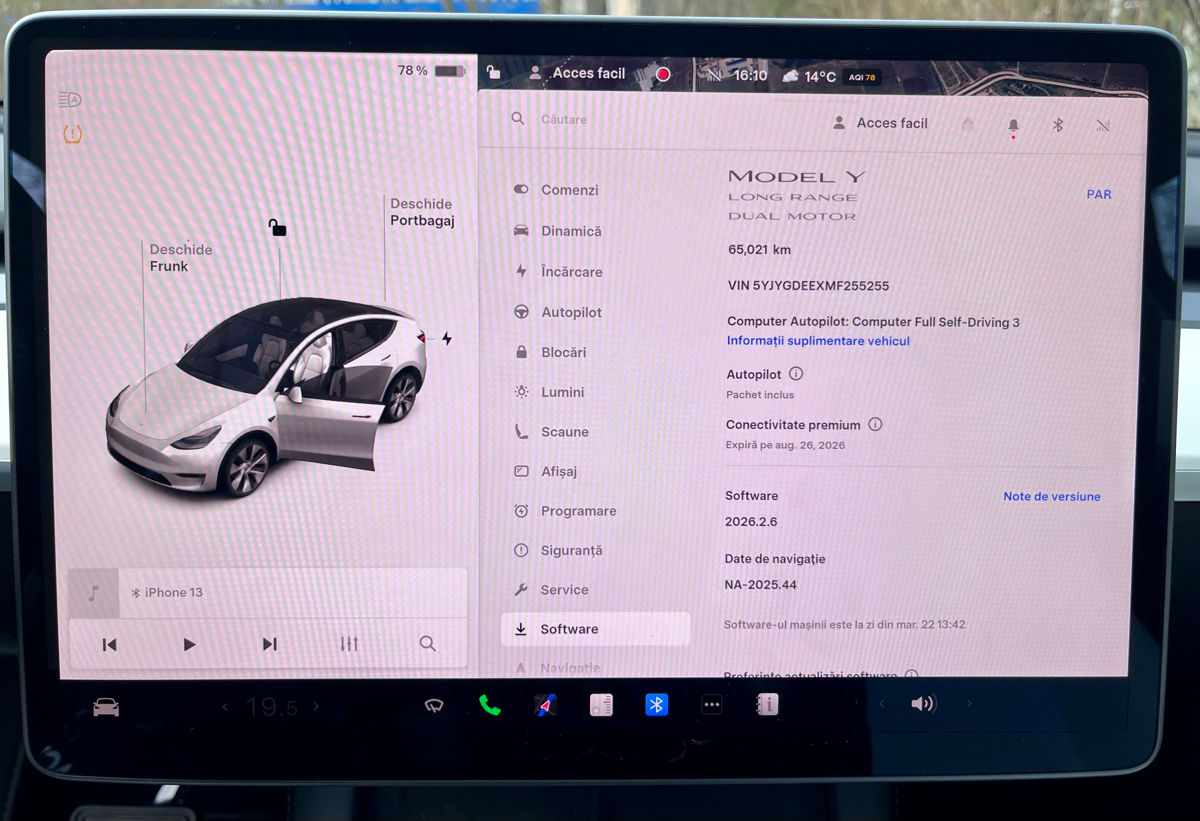This screenshot has height=821, width=1200.
Task: Open Note de versiune release notes
Action: [x=1052, y=496]
